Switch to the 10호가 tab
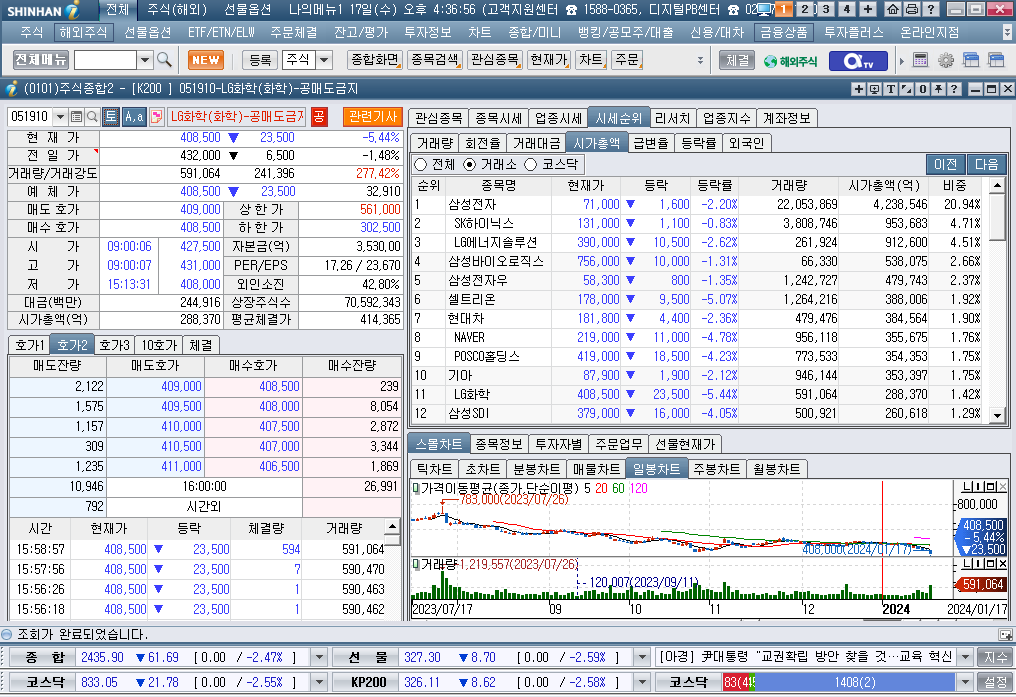Screen dimensions: 1016x697 pos(159,345)
